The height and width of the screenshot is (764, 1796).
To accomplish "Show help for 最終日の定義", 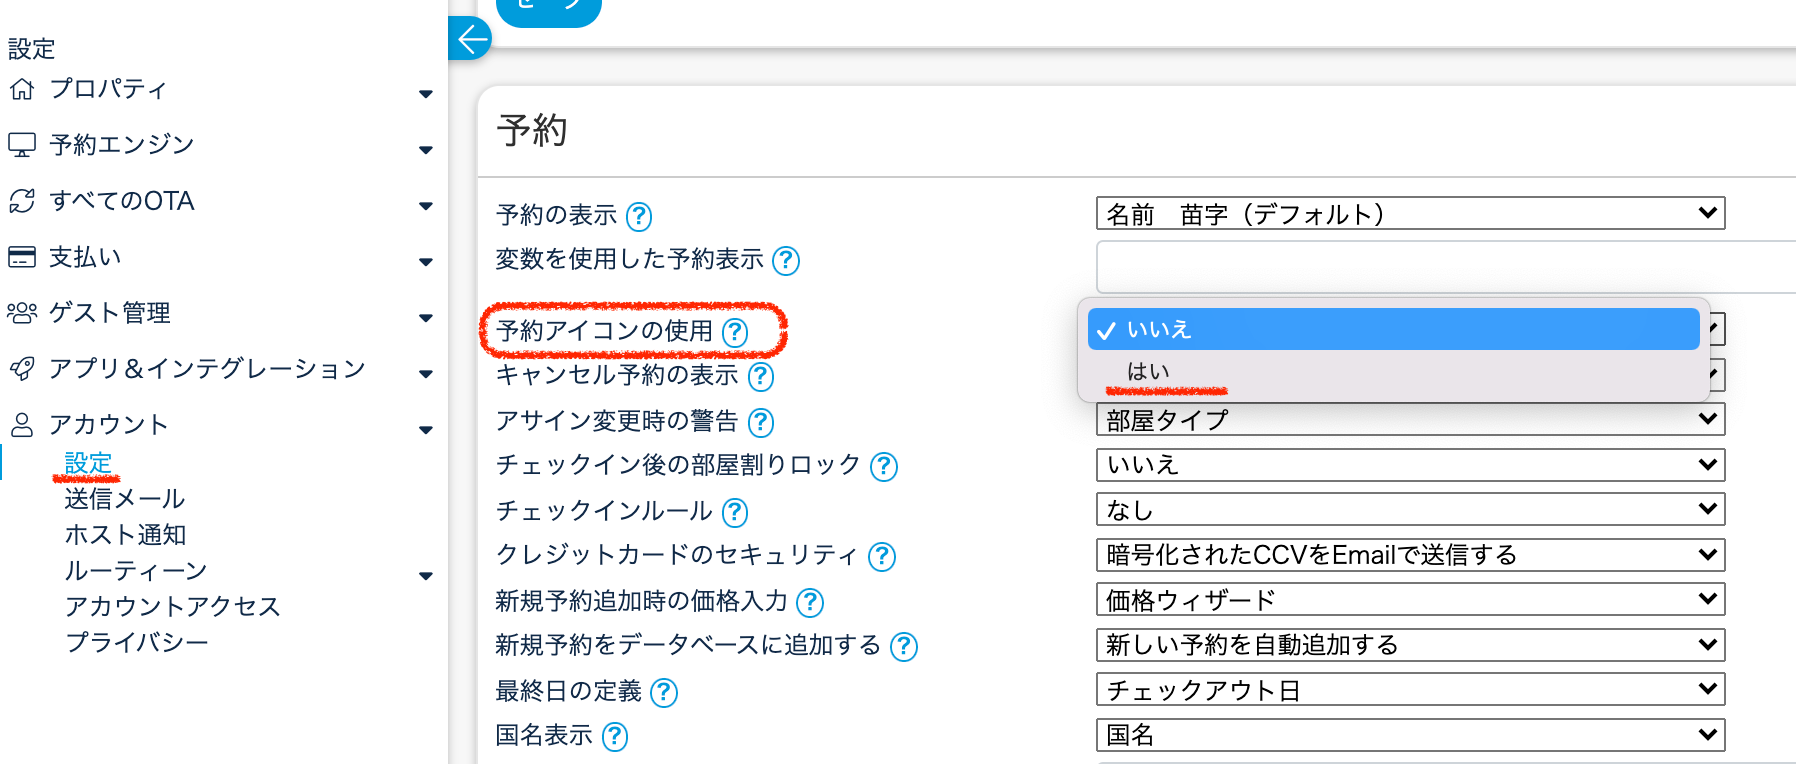I will (x=663, y=692).
